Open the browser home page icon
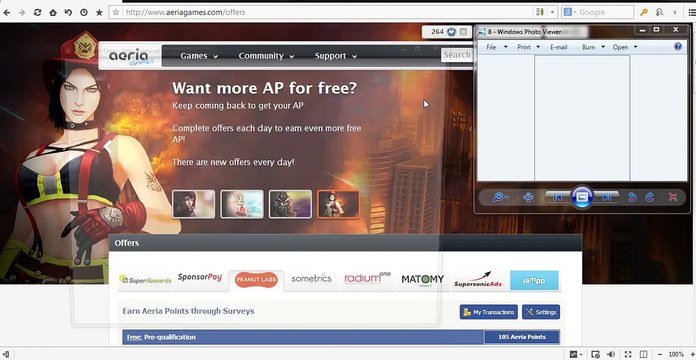Viewport: 696px width, 360px height. tap(53, 12)
